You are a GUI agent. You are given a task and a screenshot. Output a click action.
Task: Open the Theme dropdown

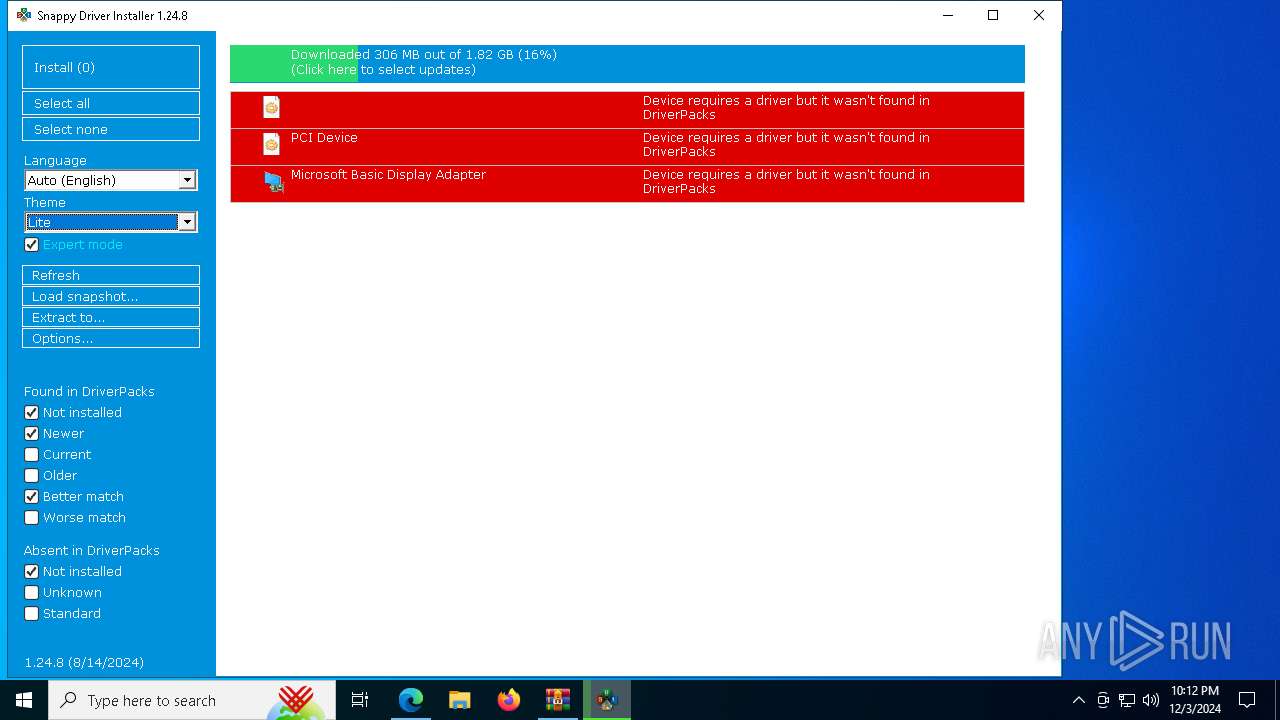[111, 222]
